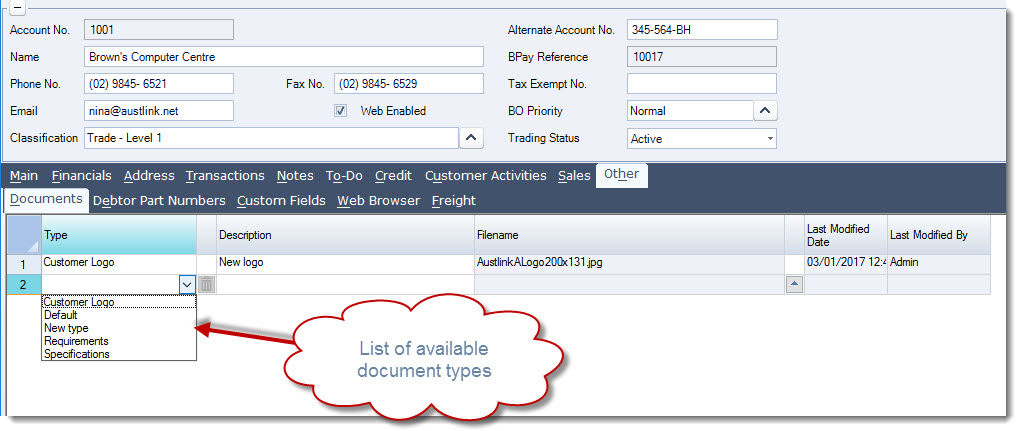Select row 2 via its row header

pyautogui.click(x=23, y=285)
